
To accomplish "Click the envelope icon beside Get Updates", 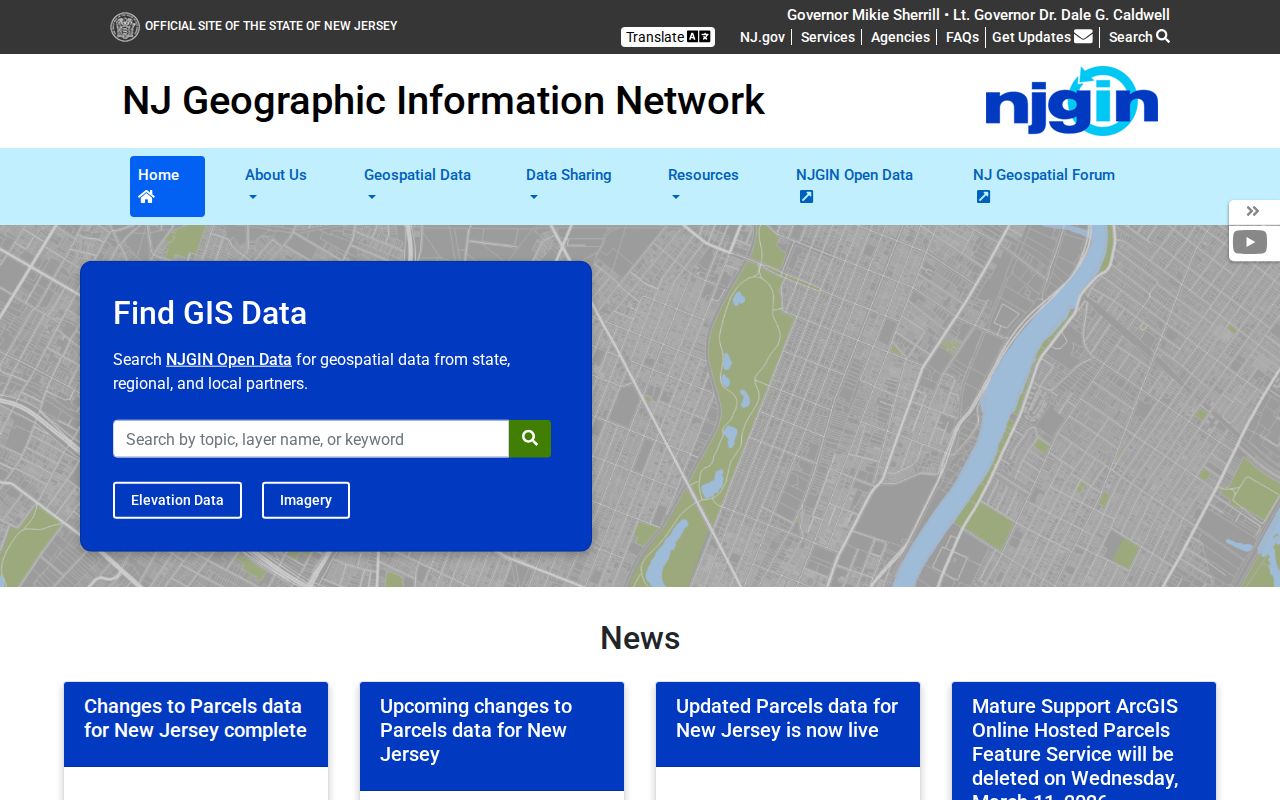I will click(1083, 37).
